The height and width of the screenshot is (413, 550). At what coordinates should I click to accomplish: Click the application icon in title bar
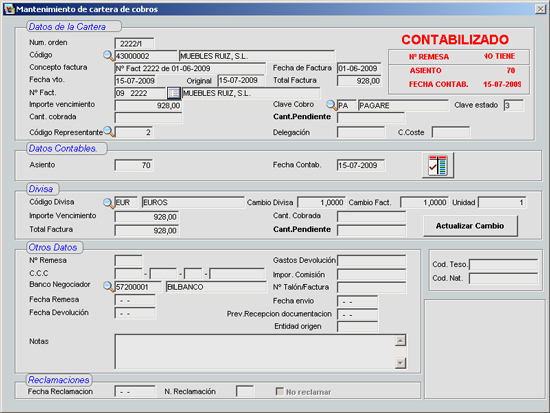tap(9, 9)
